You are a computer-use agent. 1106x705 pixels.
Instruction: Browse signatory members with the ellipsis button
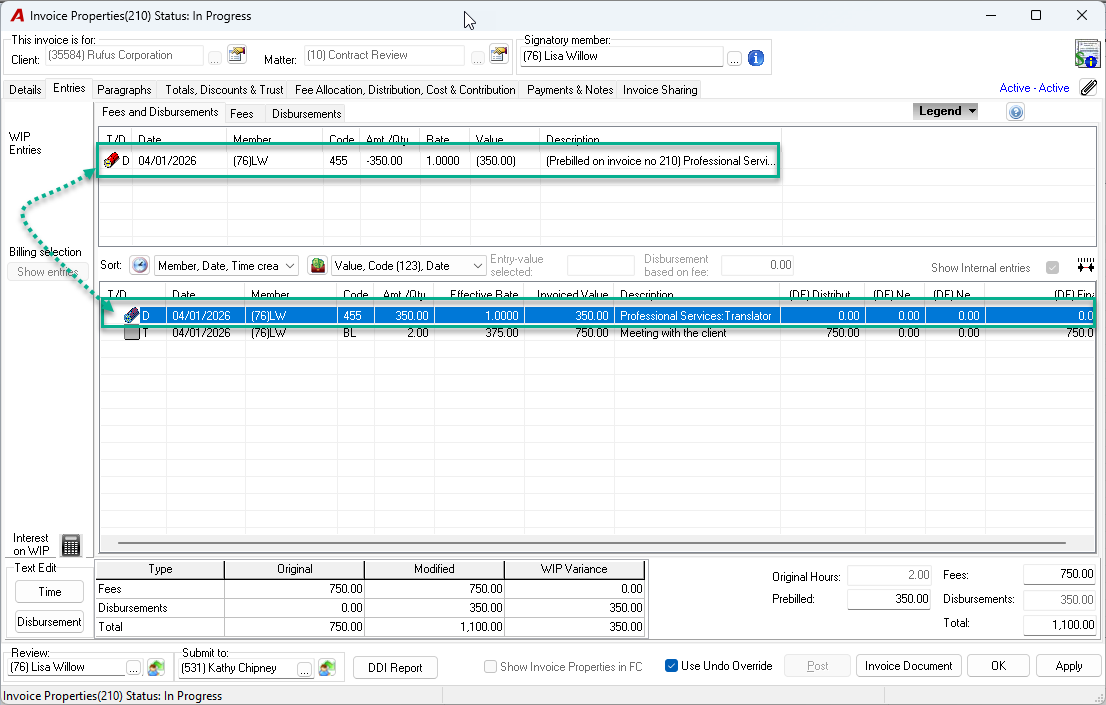[x=734, y=59]
